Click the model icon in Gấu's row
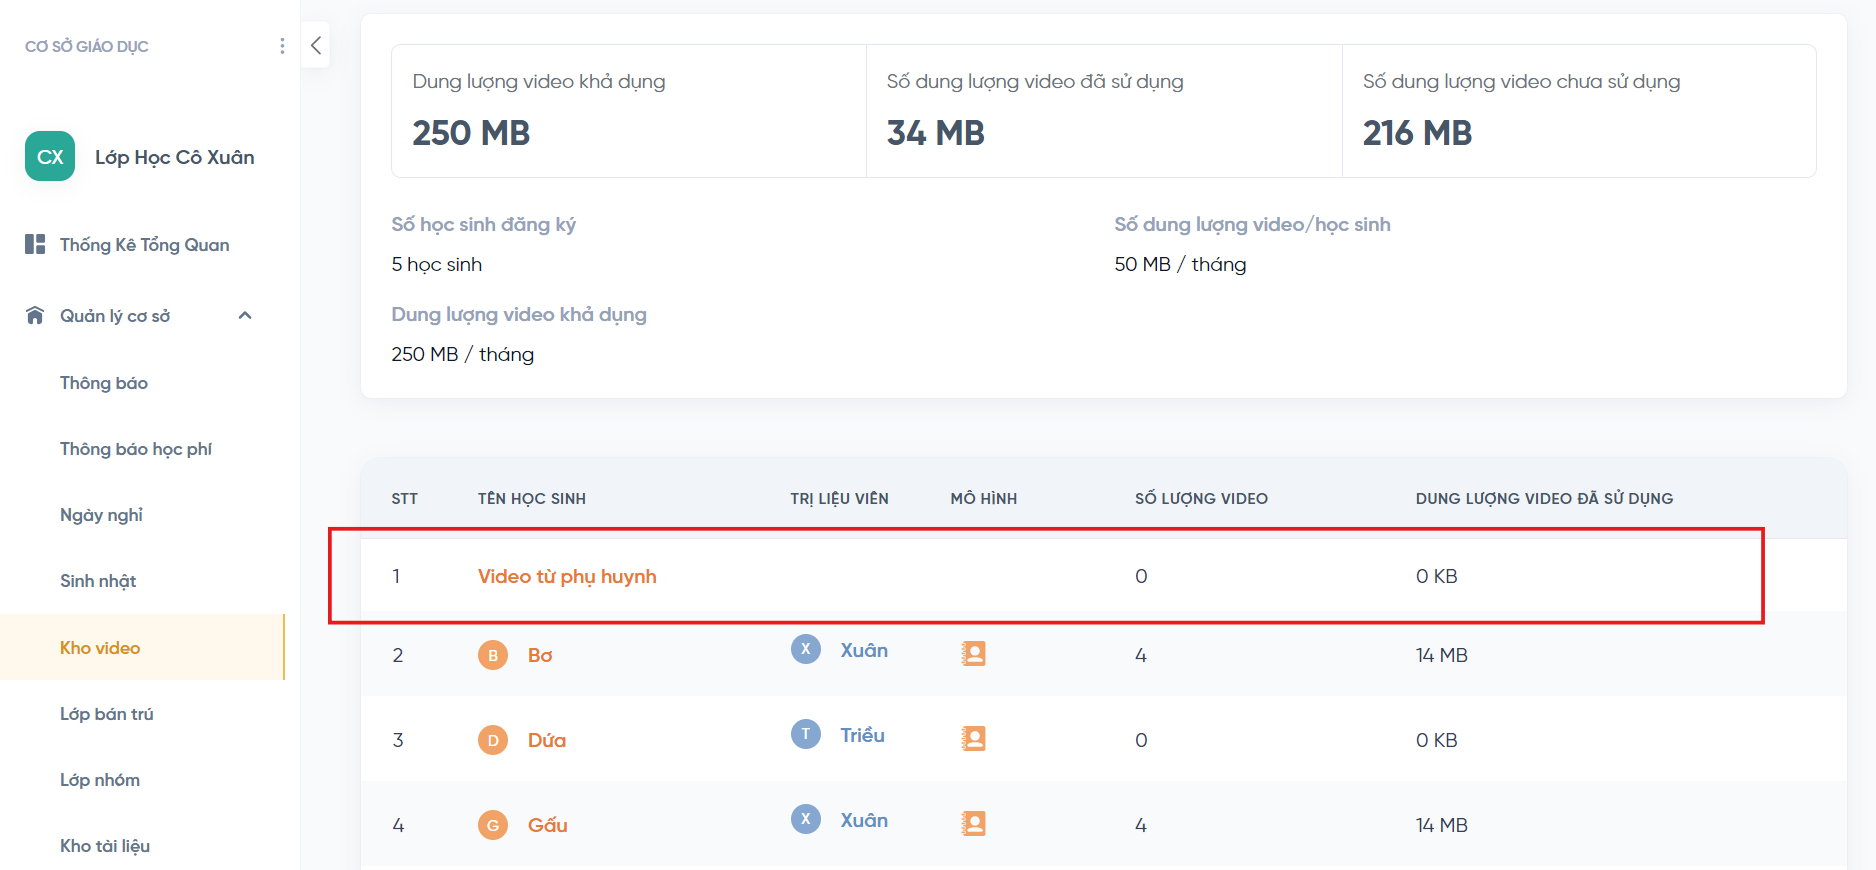The image size is (1876, 870). (x=973, y=824)
